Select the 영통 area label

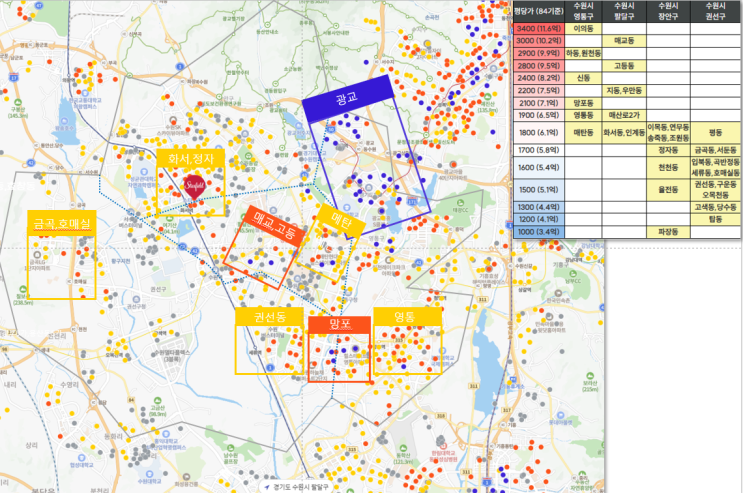click(408, 317)
